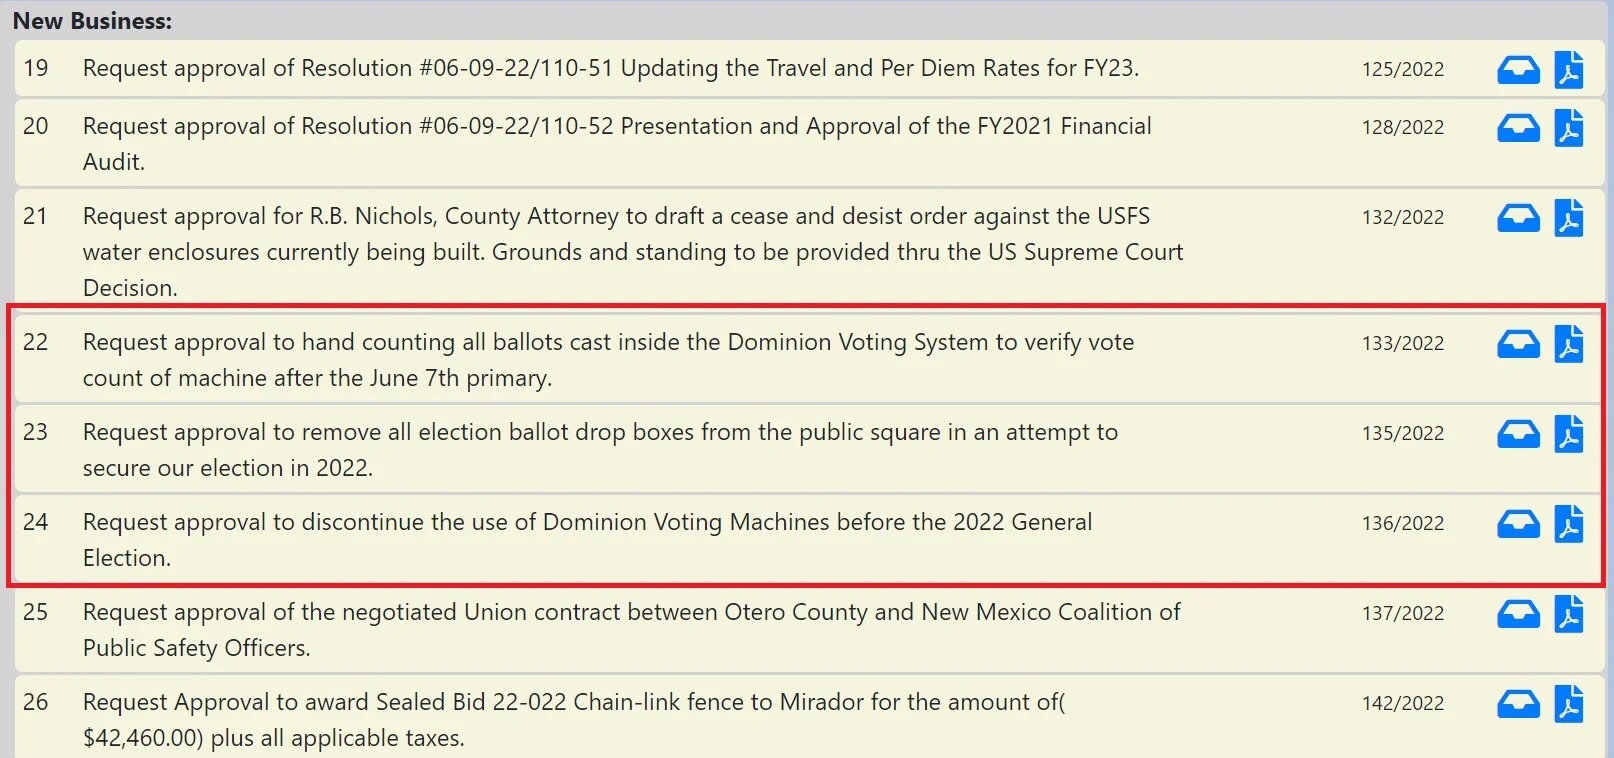The width and height of the screenshot is (1614, 758).
Task: Open the FY2021 Financial Audit agenda item
Action: pyautogui.click(x=616, y=127)
